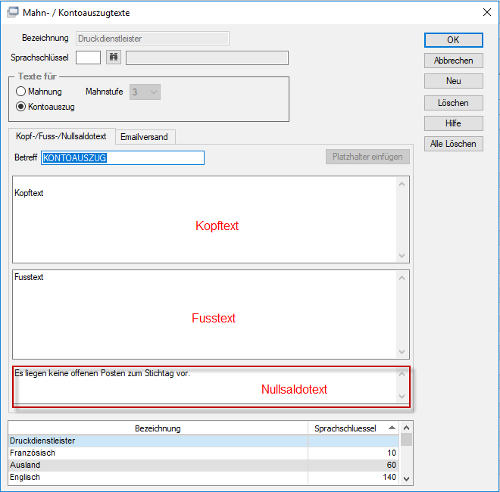
Task: Close the Mahn- / Kontoauszugtexte dialog
Action: [x=487, y=12]
